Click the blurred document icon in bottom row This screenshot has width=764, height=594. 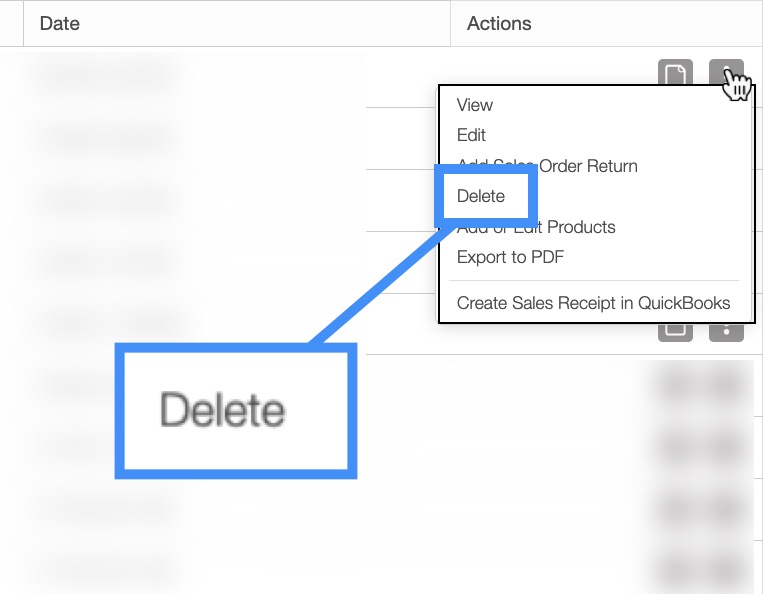click(677, 568)
